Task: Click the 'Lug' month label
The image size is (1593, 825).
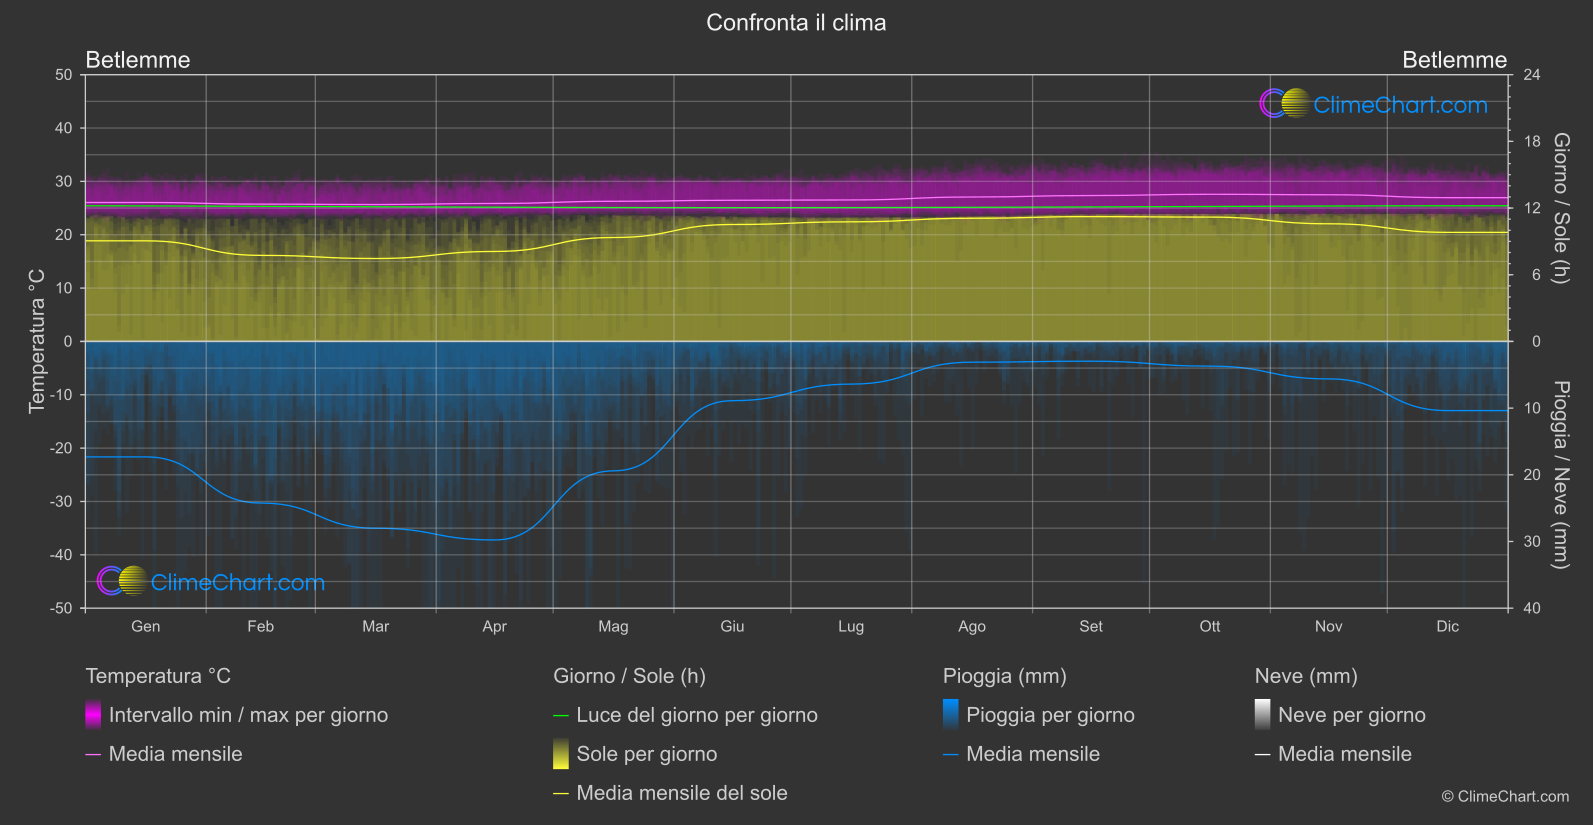Action: [x=851, y=626]
